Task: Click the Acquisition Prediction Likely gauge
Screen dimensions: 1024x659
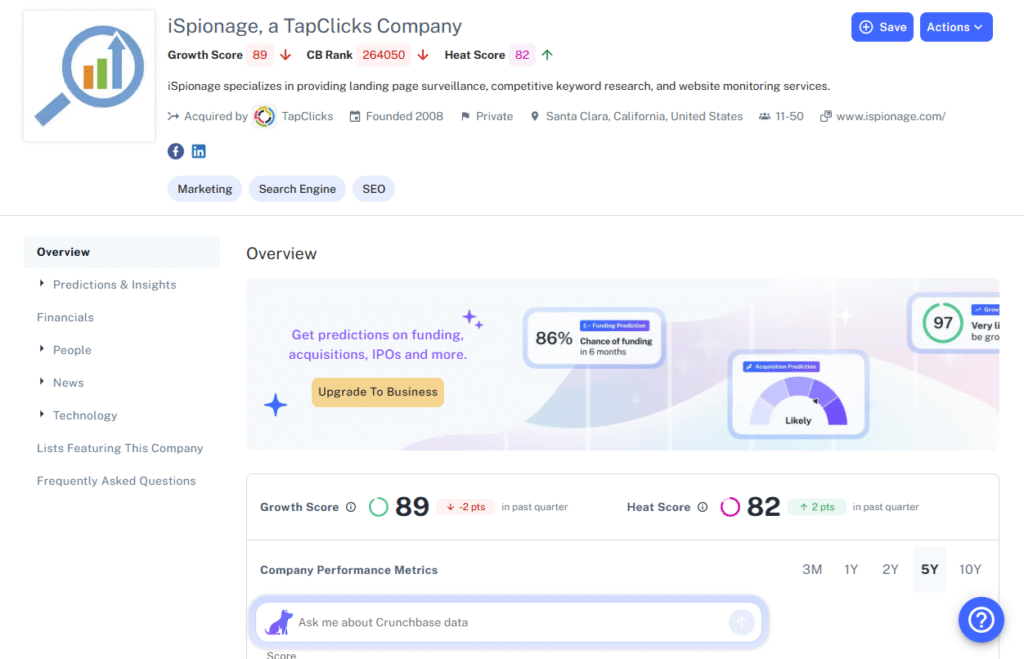Action: [x=798, y=394]
